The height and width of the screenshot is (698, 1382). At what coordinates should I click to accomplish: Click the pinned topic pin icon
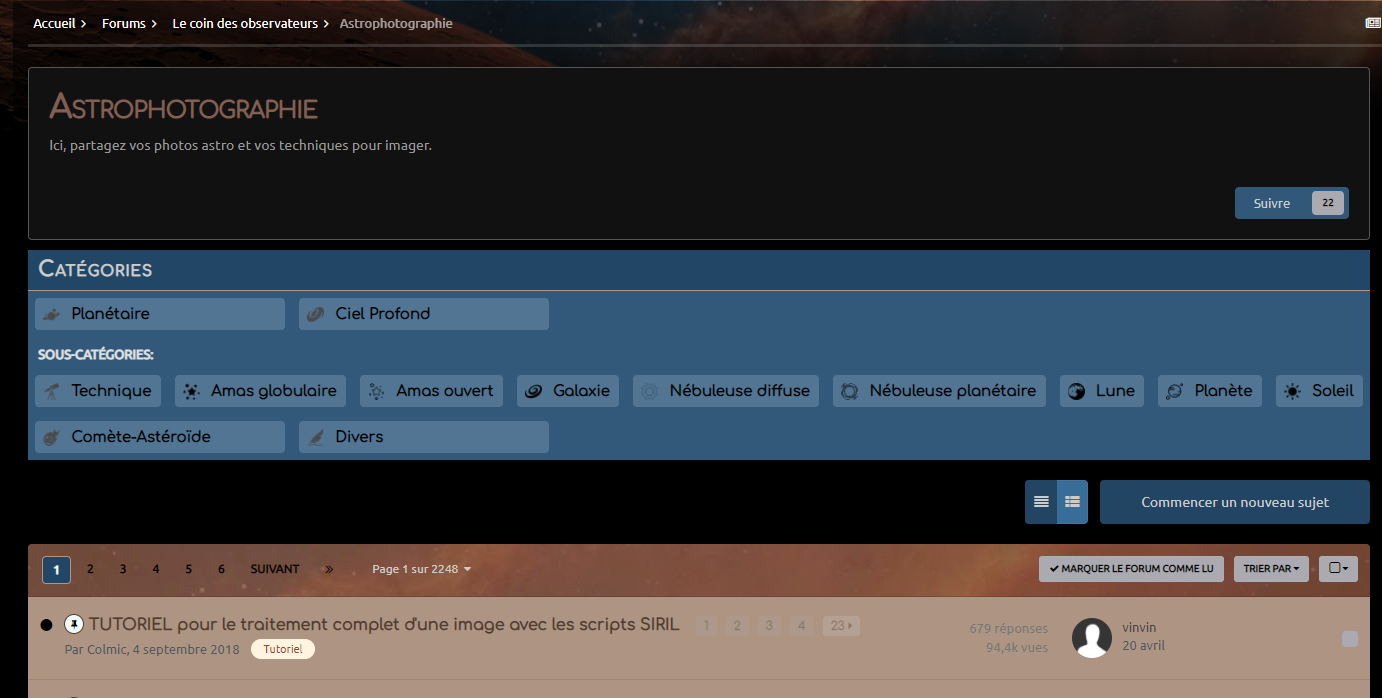pyautogui.click(x=74, y=624)
